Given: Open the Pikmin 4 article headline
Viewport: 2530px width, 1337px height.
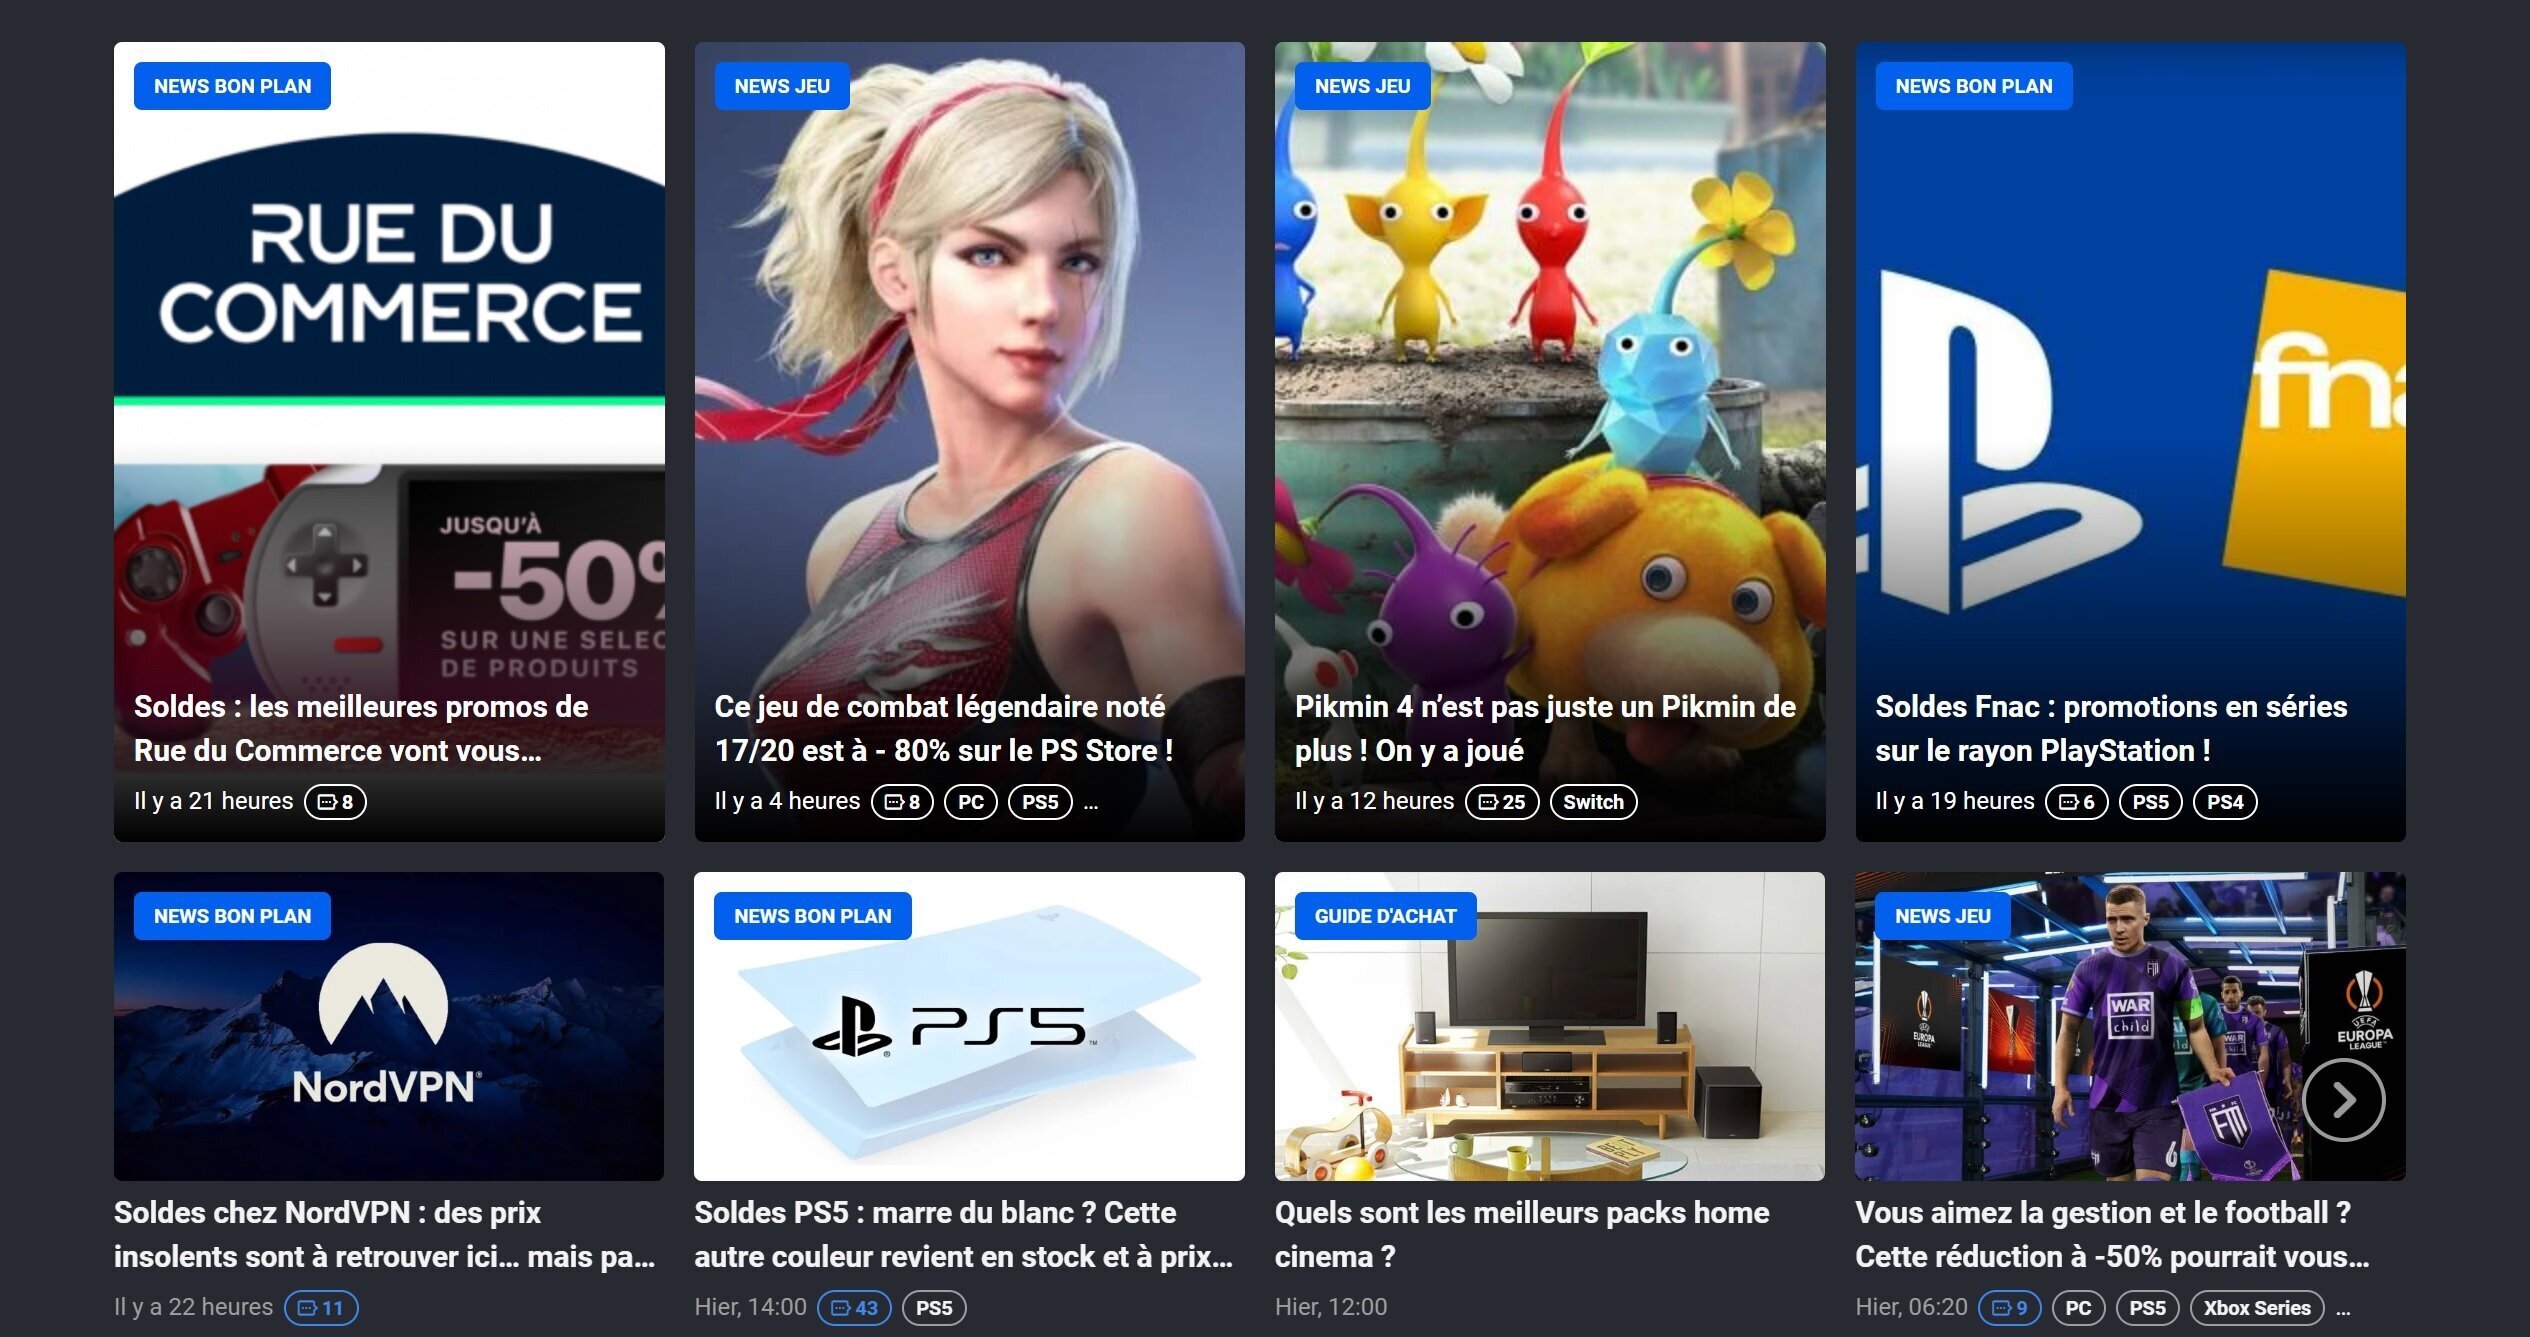Looking at the screenshot, I should tap(1545, 729).
